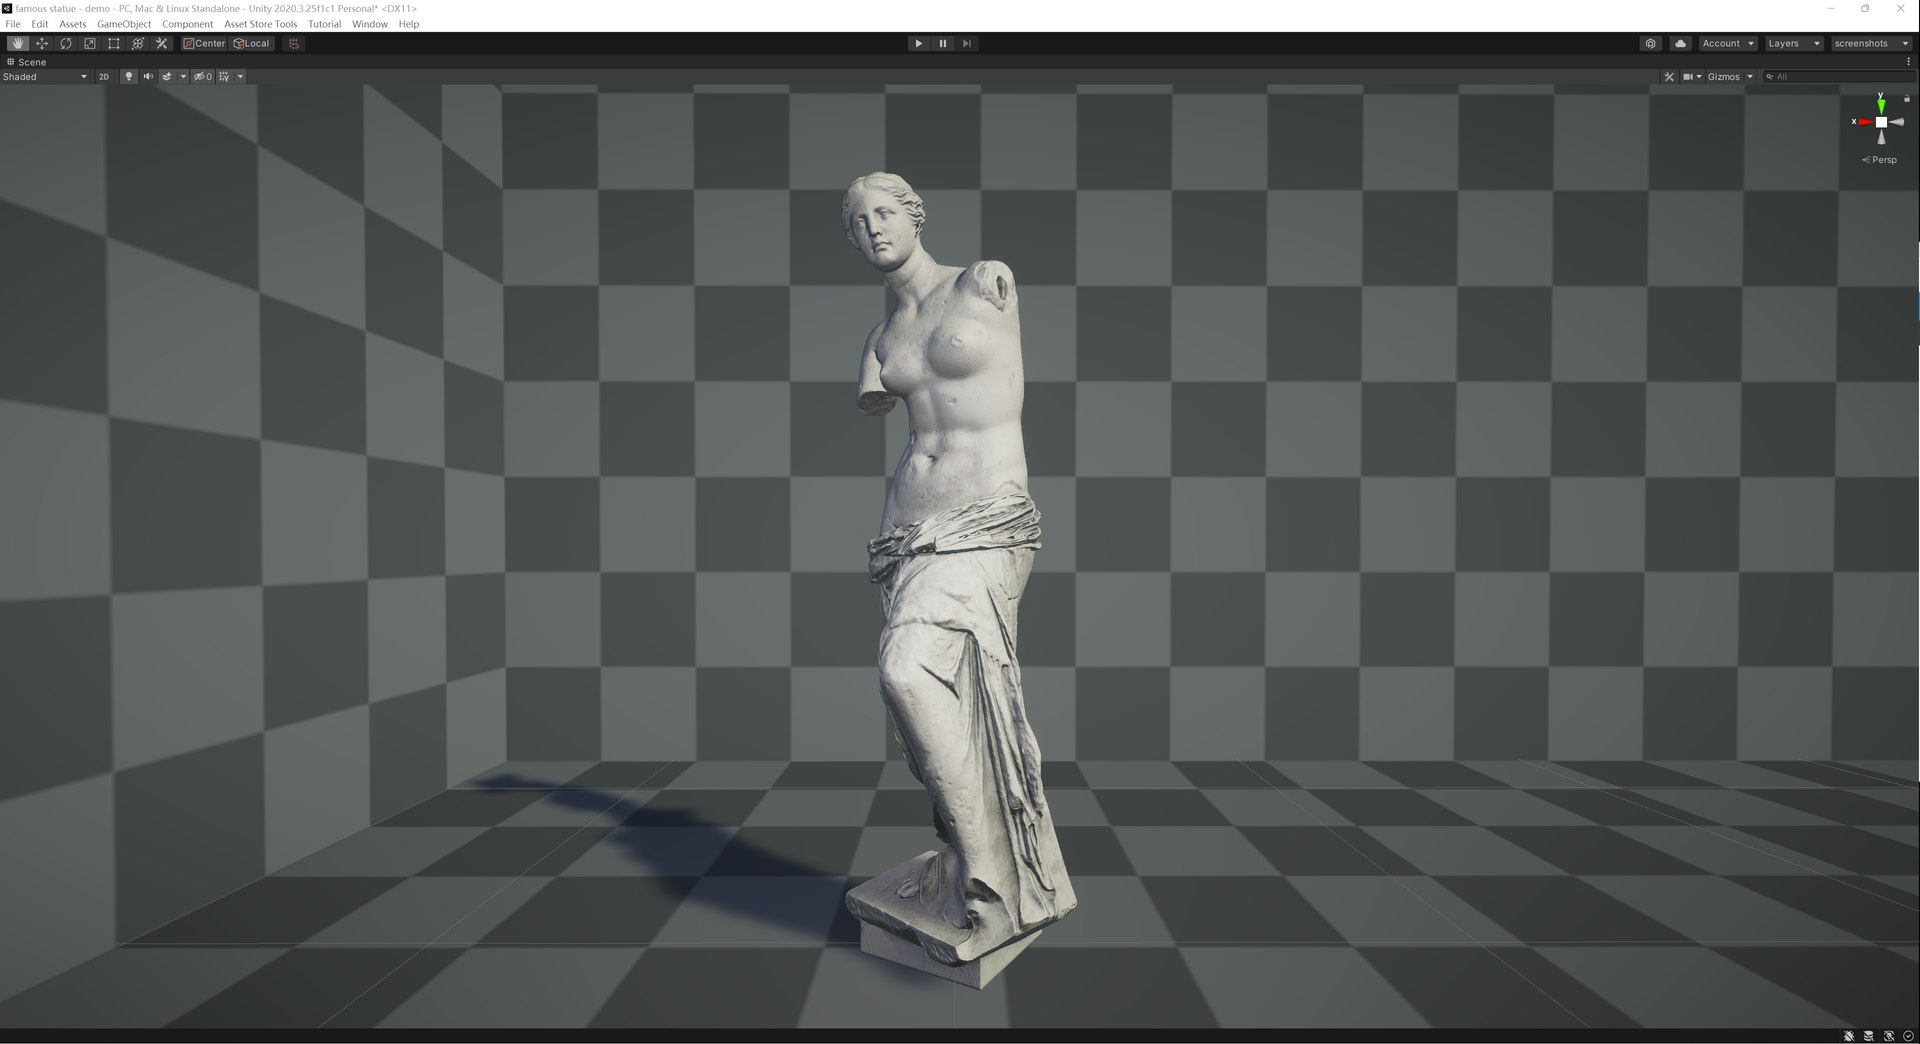Toggle 2D view mode
The width and height of the screenshot is (1920, 1044).
point(103,77)
